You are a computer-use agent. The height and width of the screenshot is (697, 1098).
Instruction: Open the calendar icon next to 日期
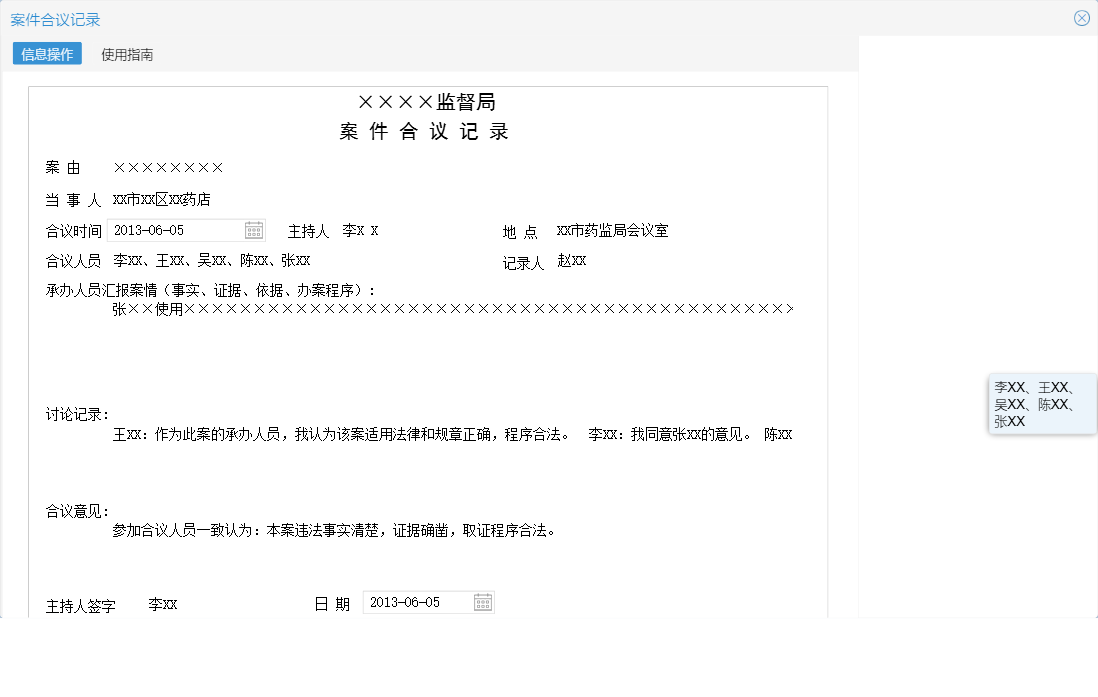(x=483, y=601)
